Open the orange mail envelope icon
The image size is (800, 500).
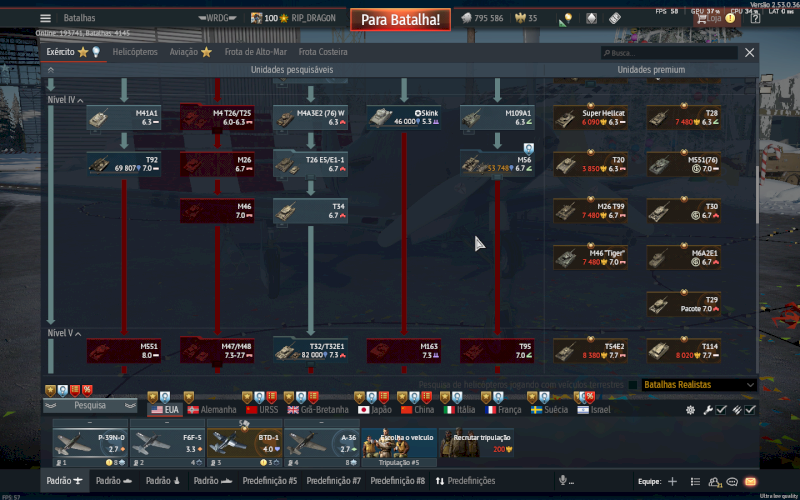[750, 481]
